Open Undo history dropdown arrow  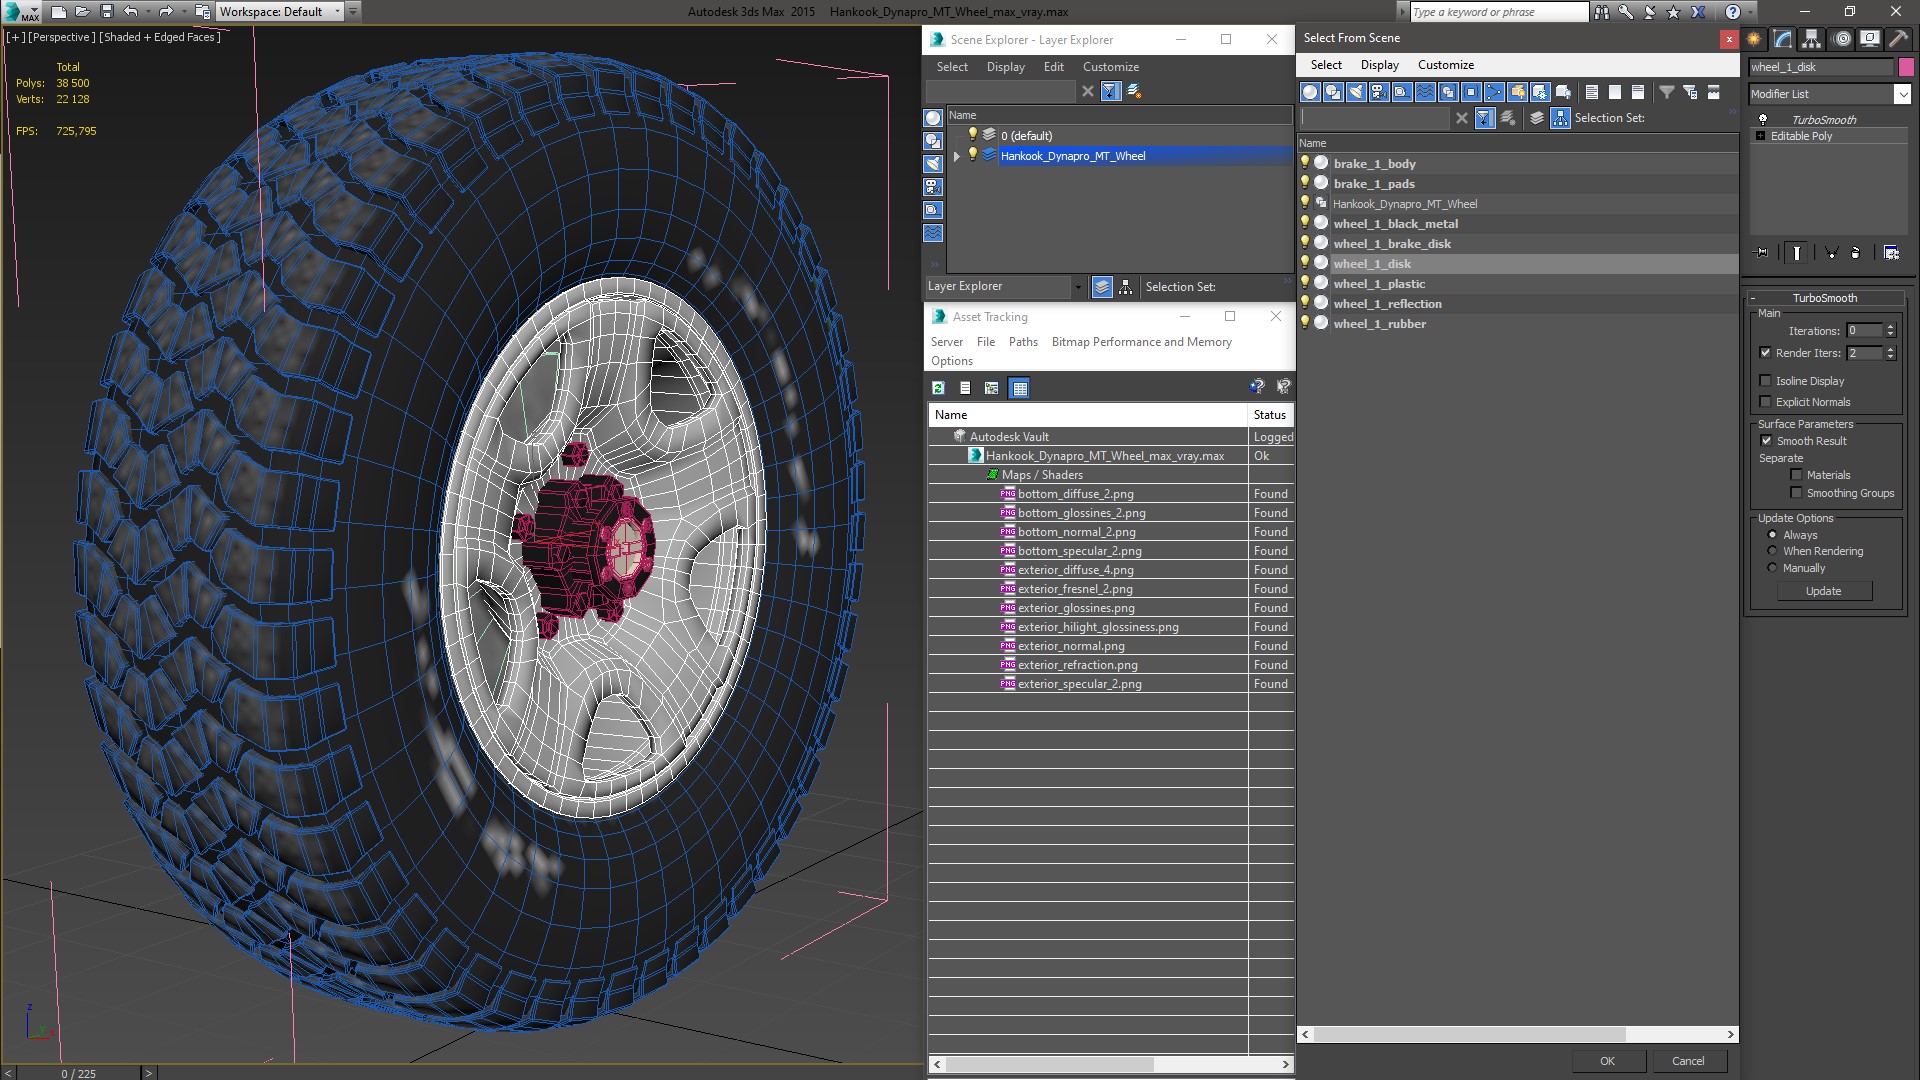coord(148,12)
